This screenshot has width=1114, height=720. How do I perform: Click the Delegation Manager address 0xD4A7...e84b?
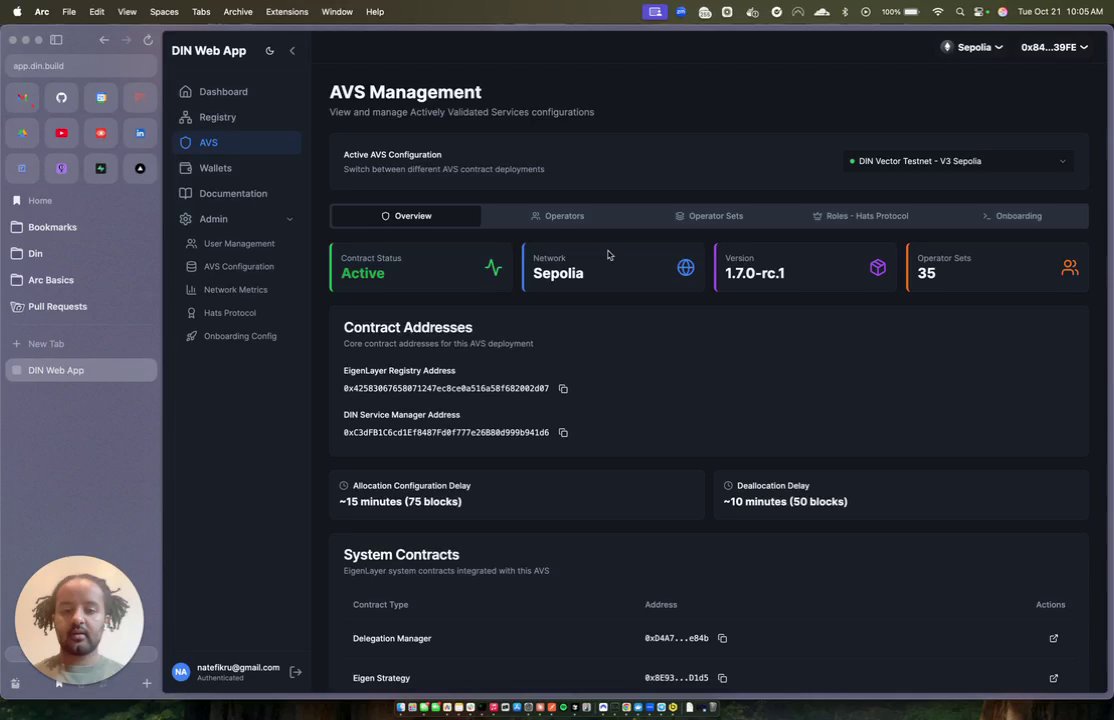pyautogui.click(x=676, y=638)
